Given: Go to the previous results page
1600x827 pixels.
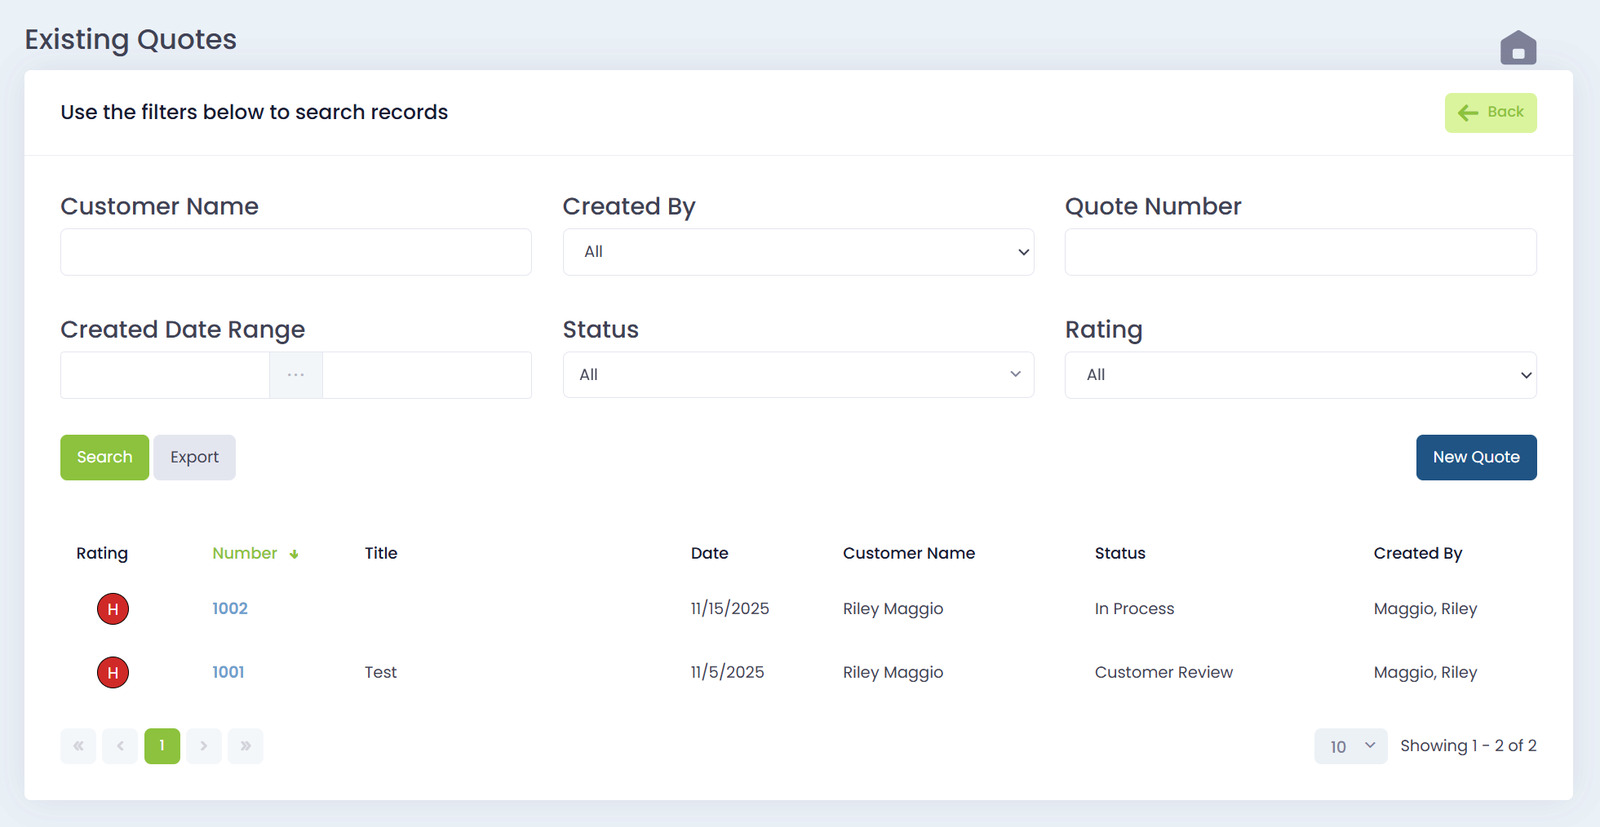Looking at the screenshot, I should (120, 746).
